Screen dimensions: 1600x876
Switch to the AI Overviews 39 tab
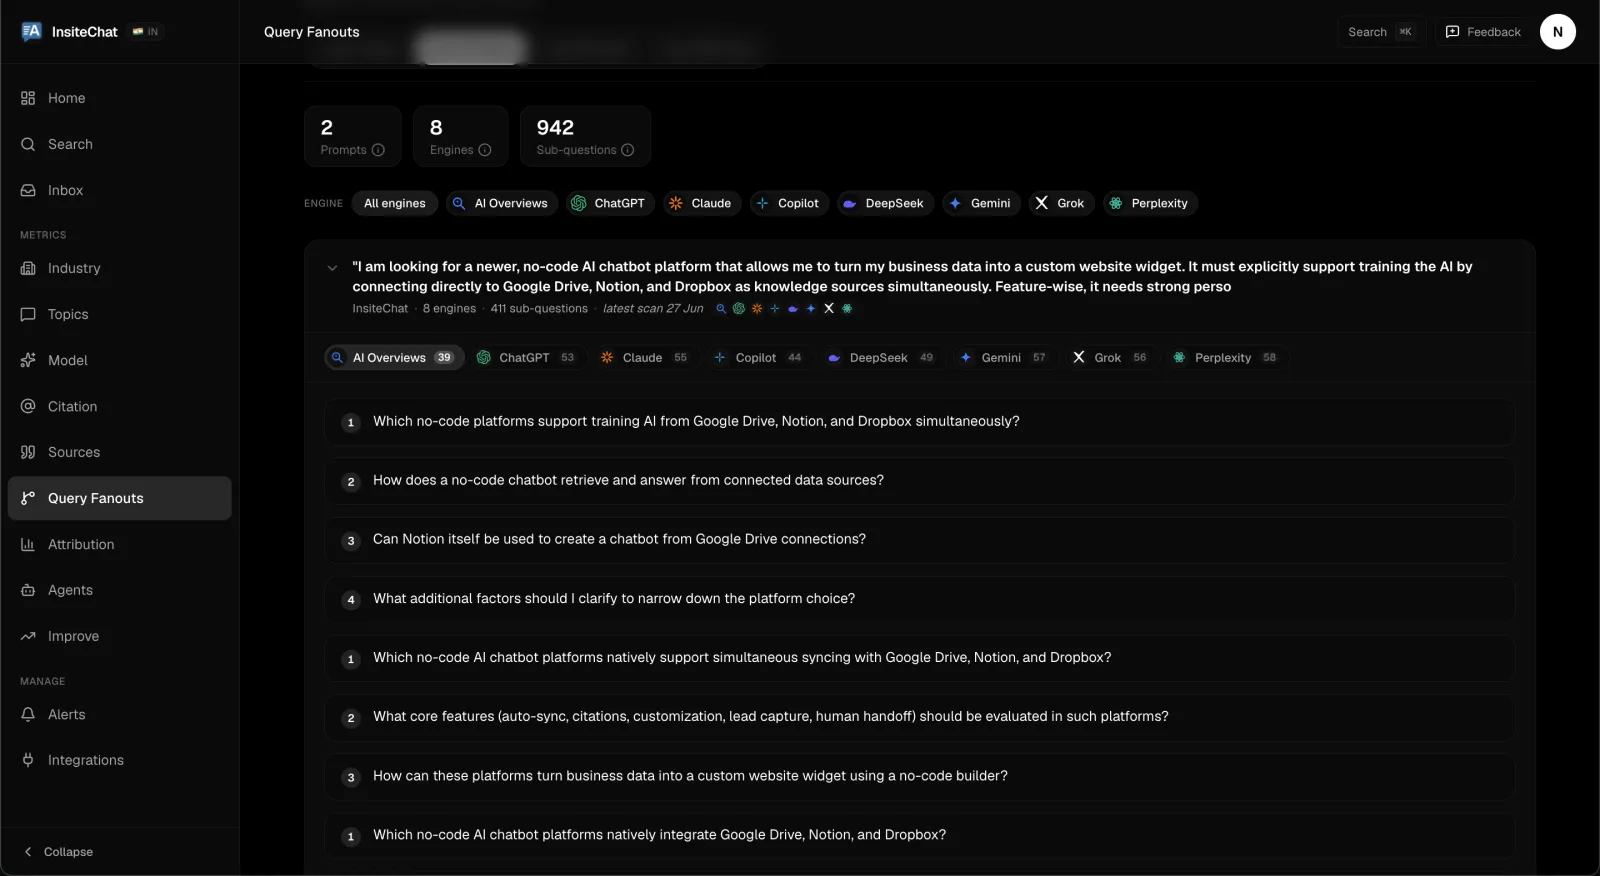tap(394, 358)
